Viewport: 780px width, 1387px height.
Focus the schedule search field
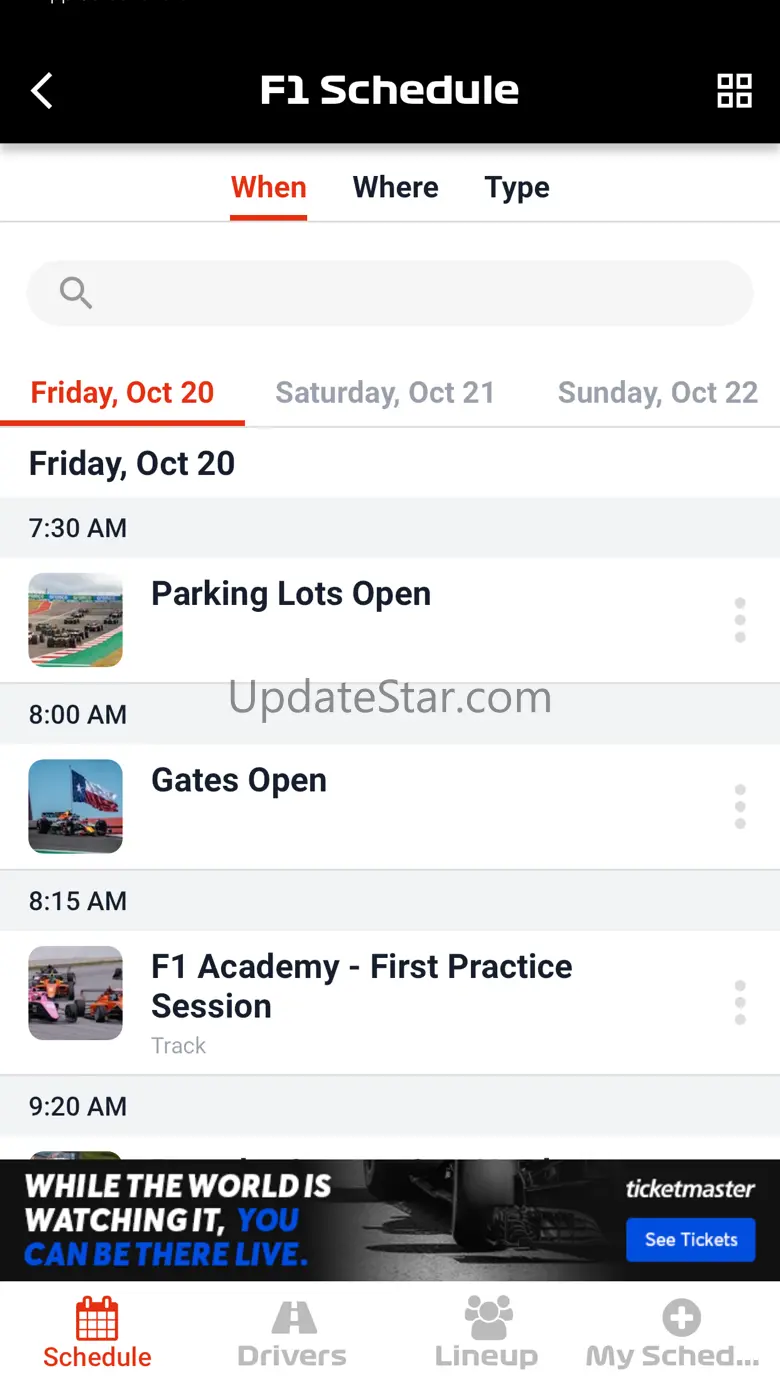click(x=390, y=293)
